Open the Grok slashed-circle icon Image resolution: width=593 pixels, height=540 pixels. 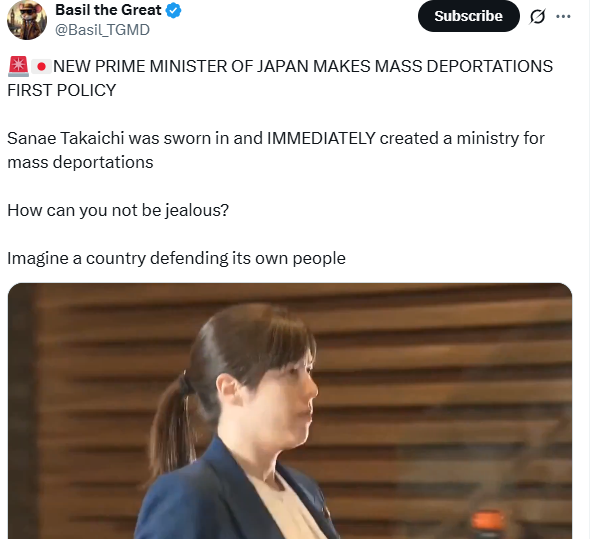click(x=537, y=16)
